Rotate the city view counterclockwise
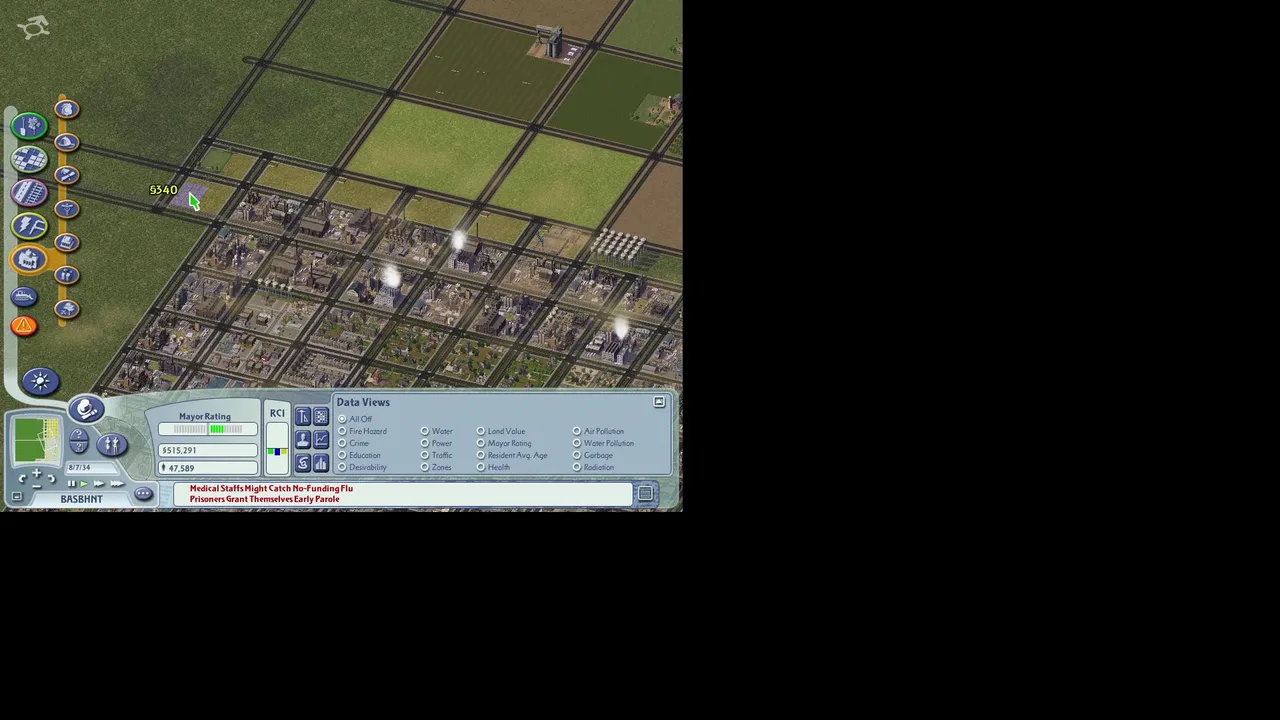The width and height of the screenshot is (1280, 720). (x=22, y=480)
